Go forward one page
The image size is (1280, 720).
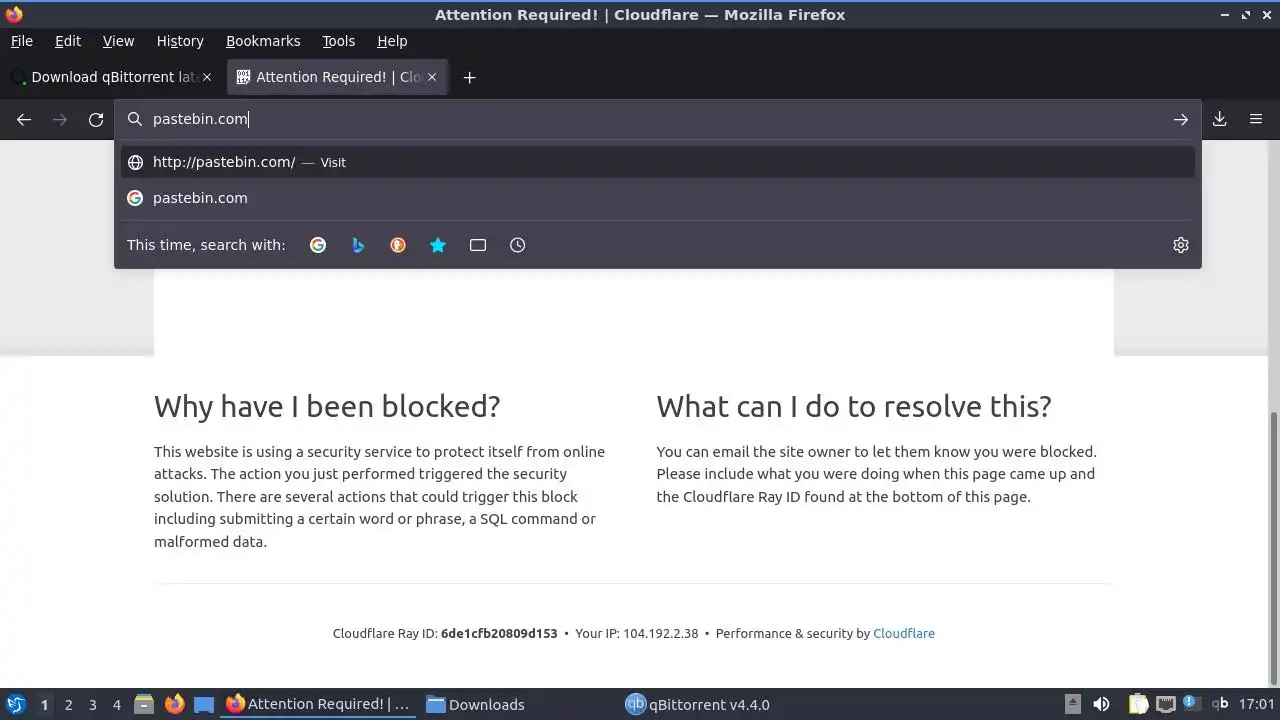(x=60, y=119)
